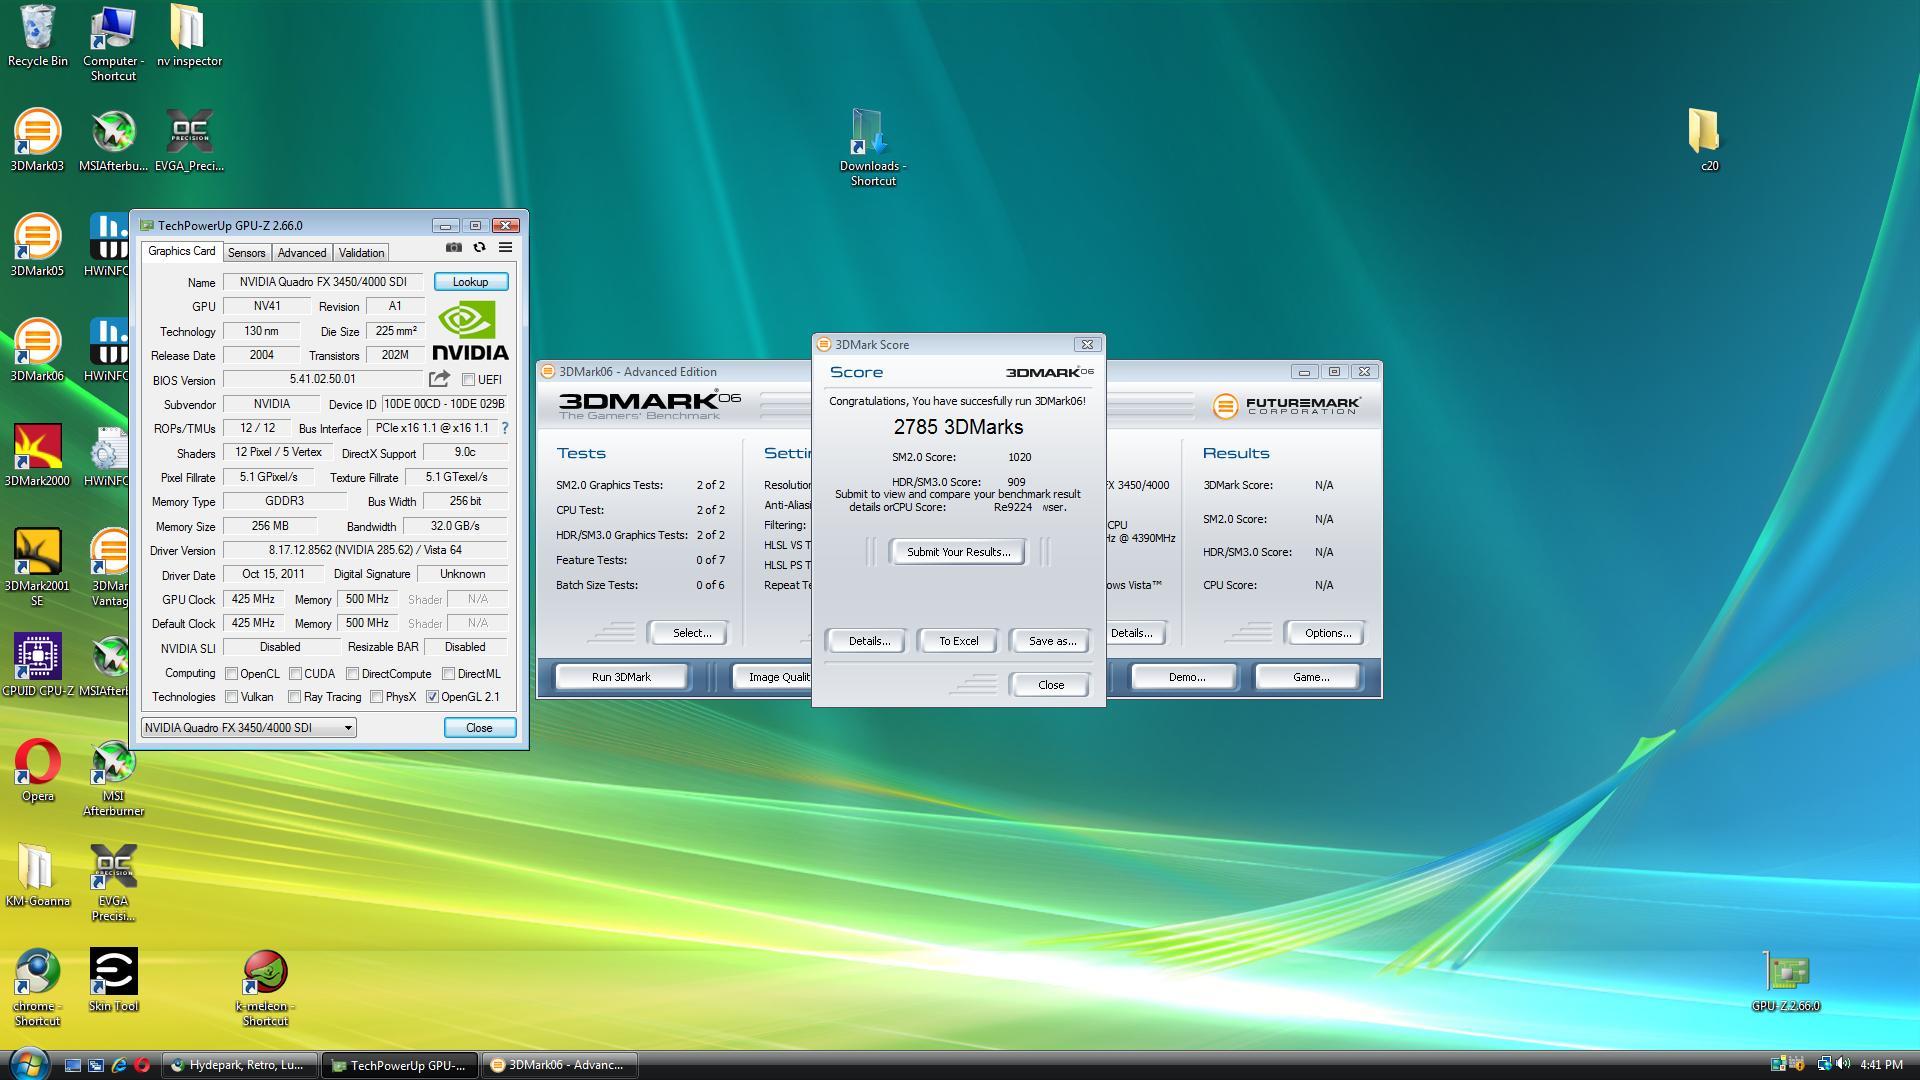1920x1080 pixels.
Task: Click the Submit Your Results button
Action: pos(958,552)
